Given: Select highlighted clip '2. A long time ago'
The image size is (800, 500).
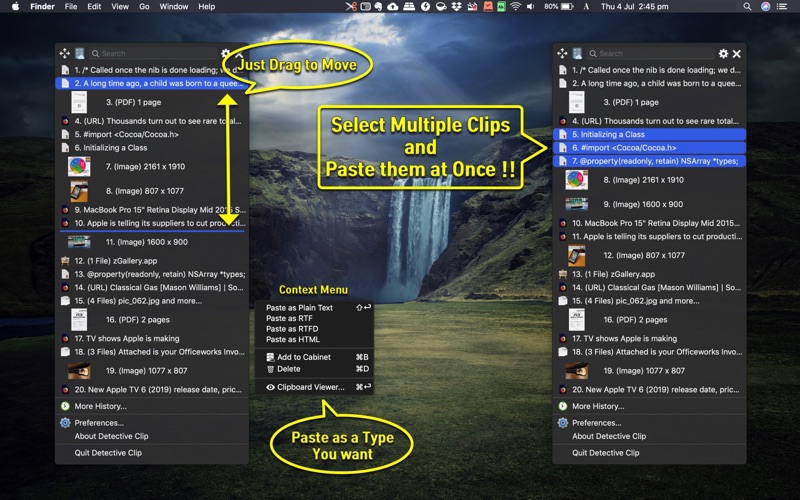Looking at the screenshot, I should [152, 83].
